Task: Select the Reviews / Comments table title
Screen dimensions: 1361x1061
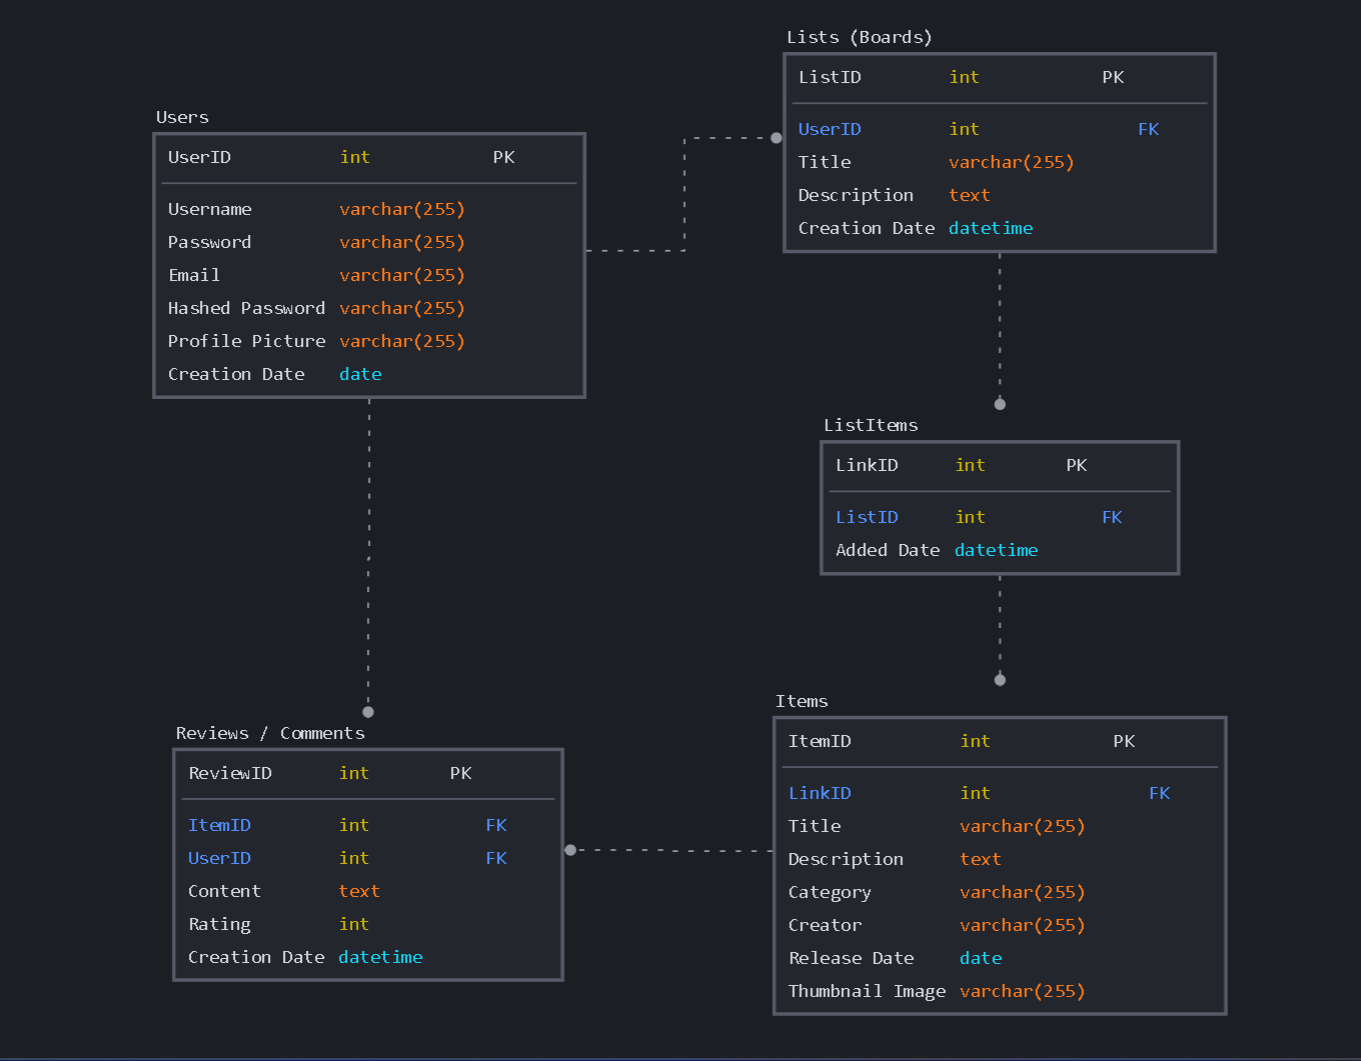Action: point(270,733)
